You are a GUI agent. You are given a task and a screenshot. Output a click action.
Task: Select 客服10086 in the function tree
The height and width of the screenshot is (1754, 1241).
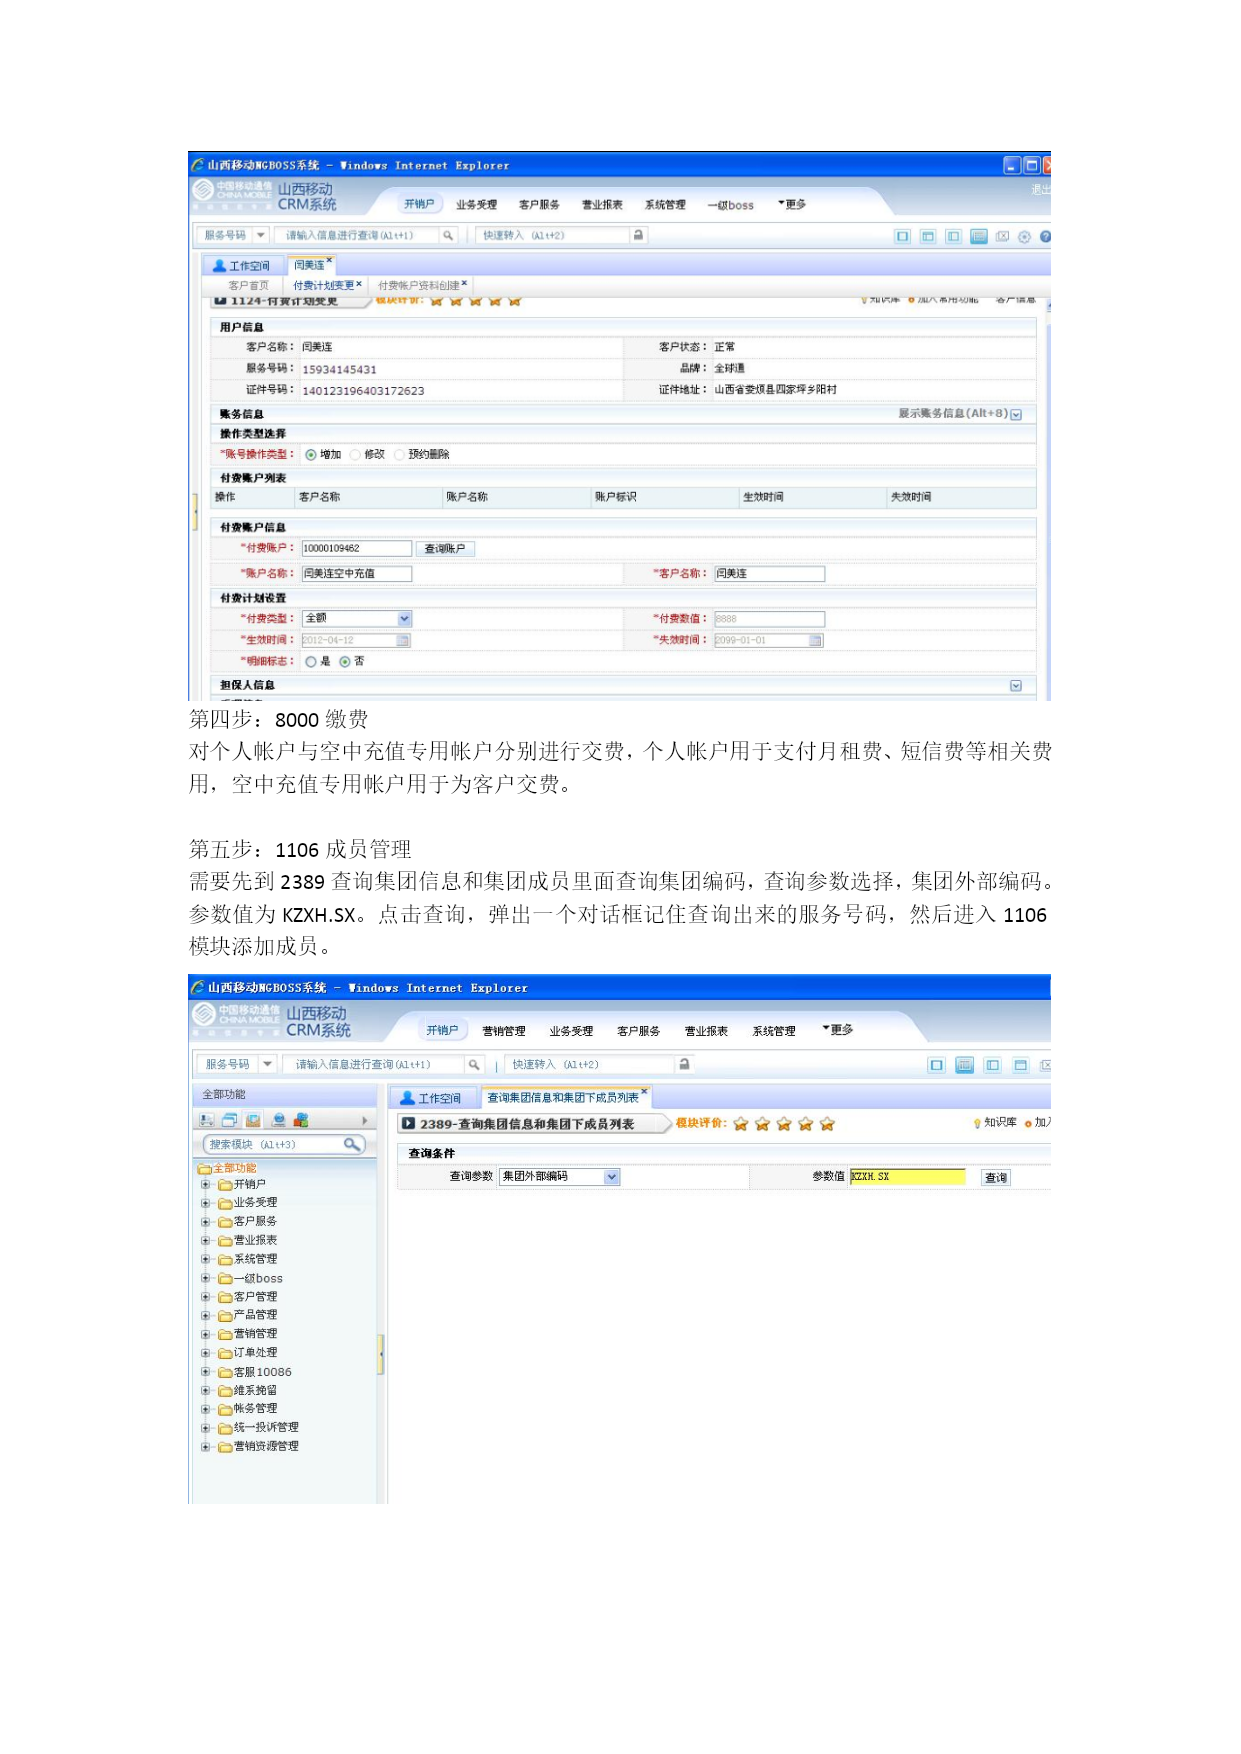click(x=262, y=1372)
